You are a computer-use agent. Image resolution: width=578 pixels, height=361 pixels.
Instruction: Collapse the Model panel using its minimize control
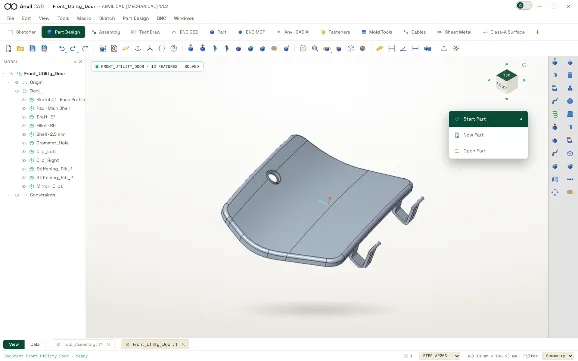click(75, 62)
